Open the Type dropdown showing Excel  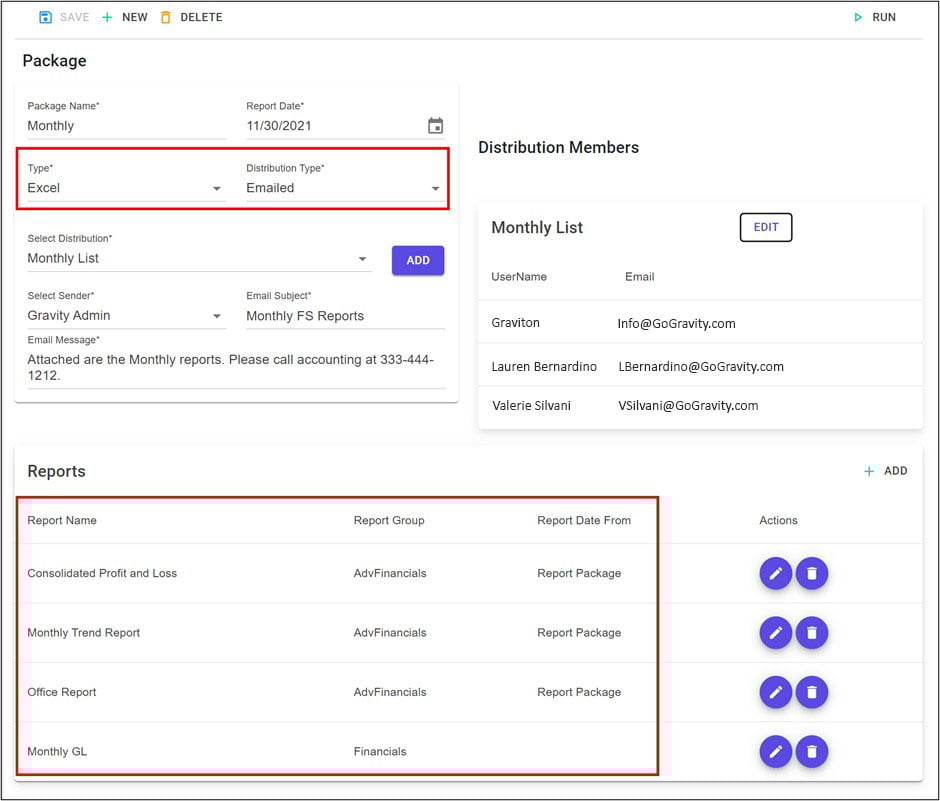coord(126,188)
